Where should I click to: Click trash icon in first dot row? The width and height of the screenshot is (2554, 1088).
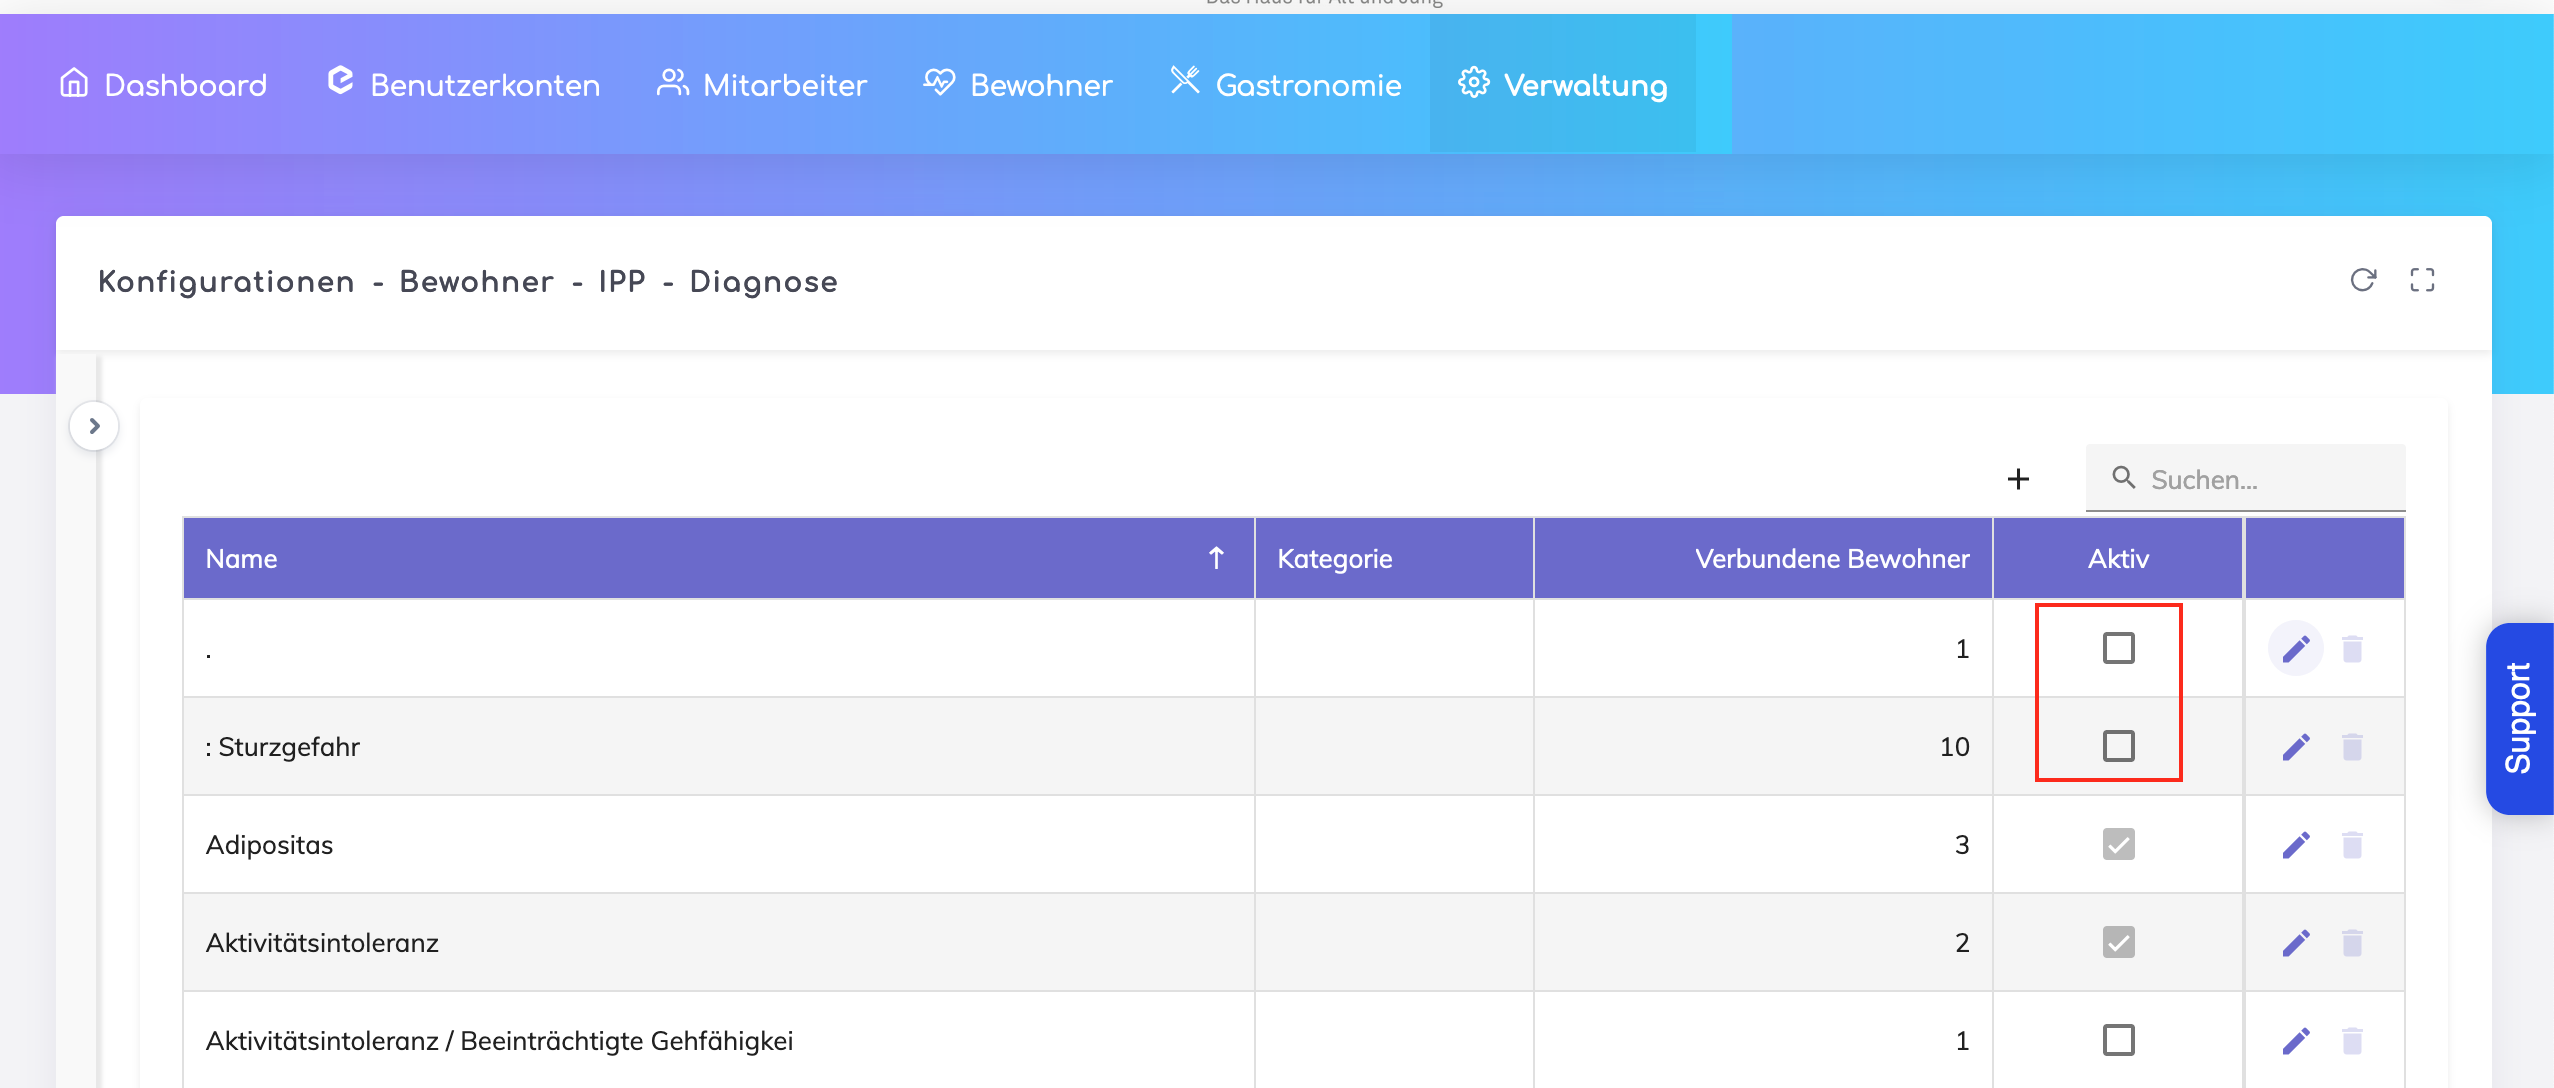(2352, 649)
